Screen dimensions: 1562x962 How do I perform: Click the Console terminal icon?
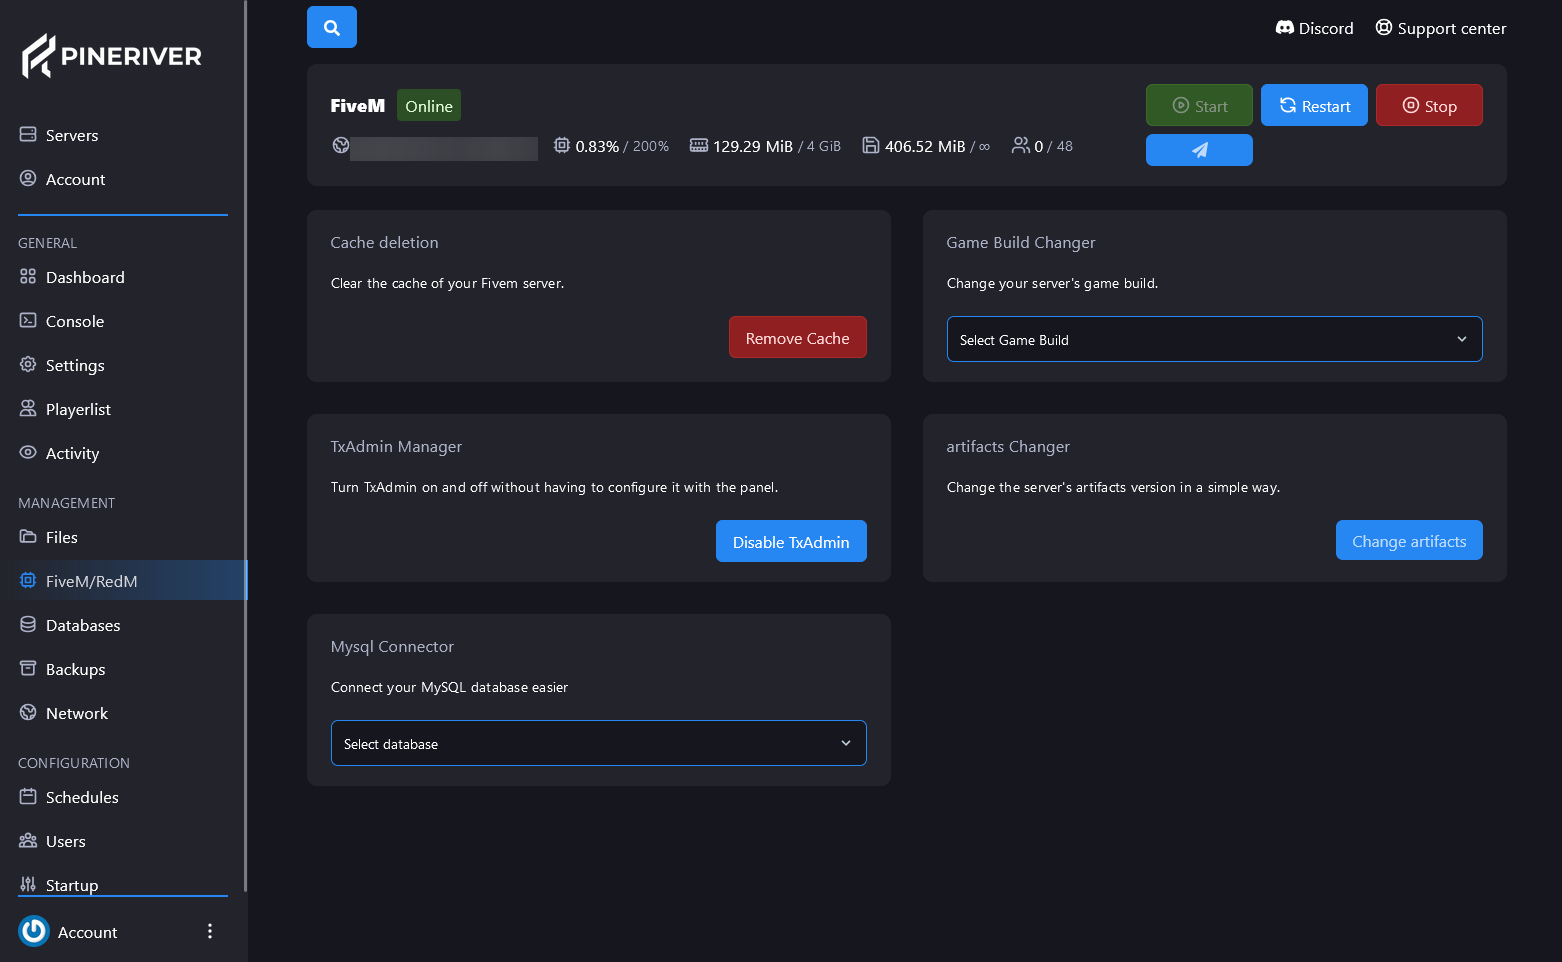(28, 320)
